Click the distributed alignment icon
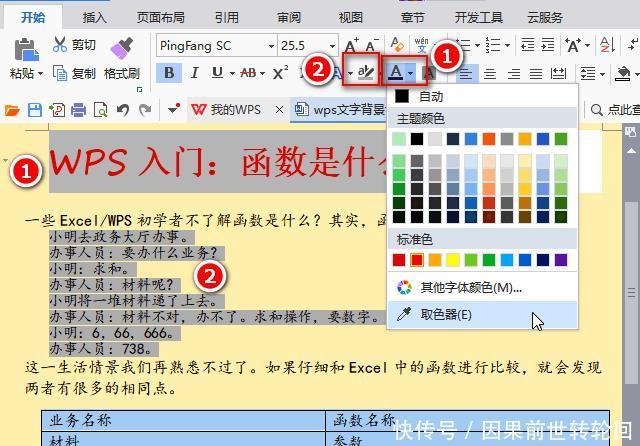 [558, 74]
